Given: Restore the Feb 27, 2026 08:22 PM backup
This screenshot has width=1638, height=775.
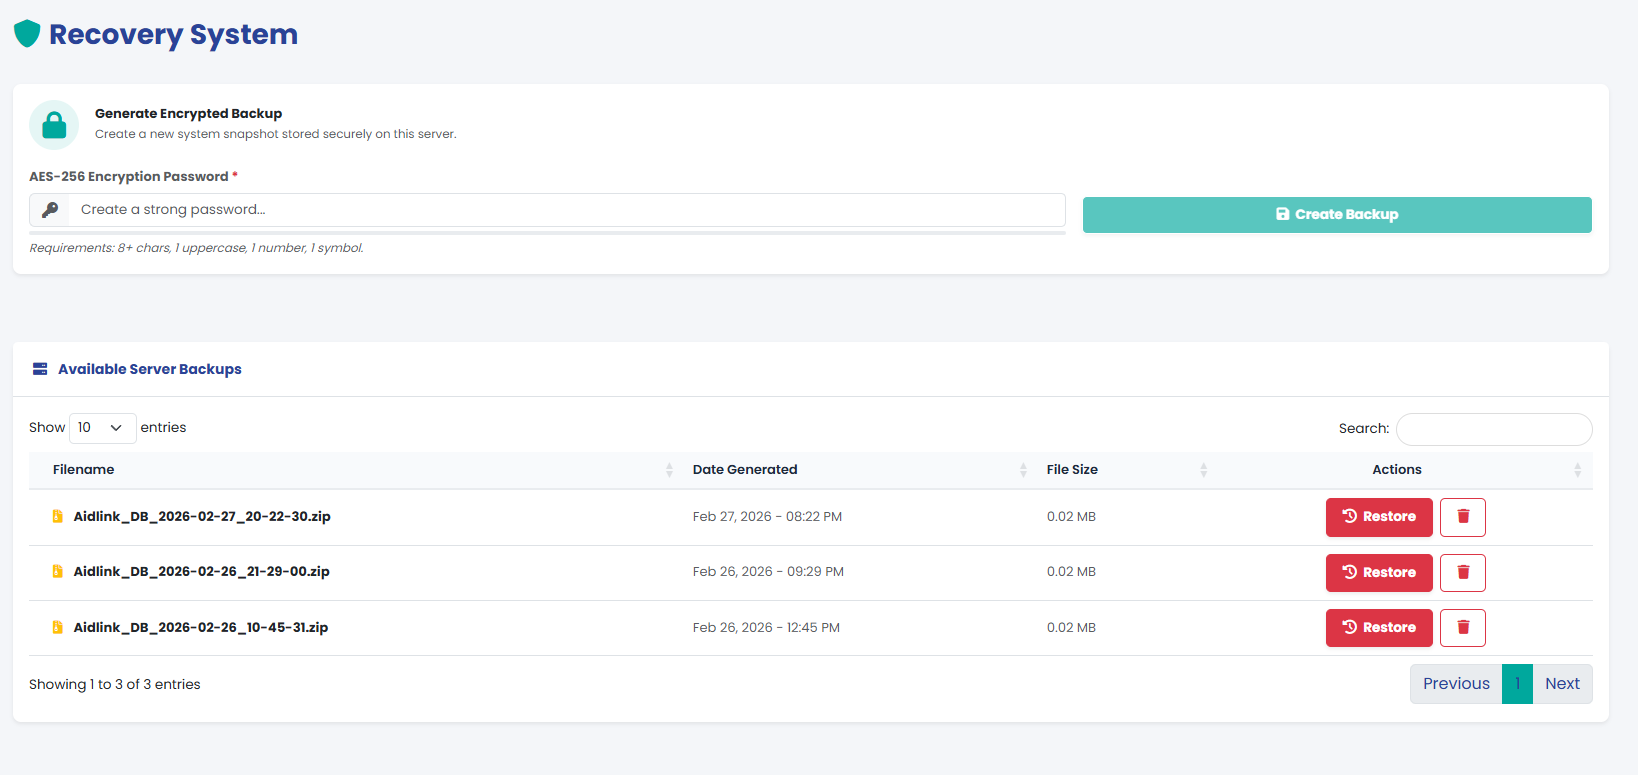Looking at the screenshot, I should [1379, 517].
